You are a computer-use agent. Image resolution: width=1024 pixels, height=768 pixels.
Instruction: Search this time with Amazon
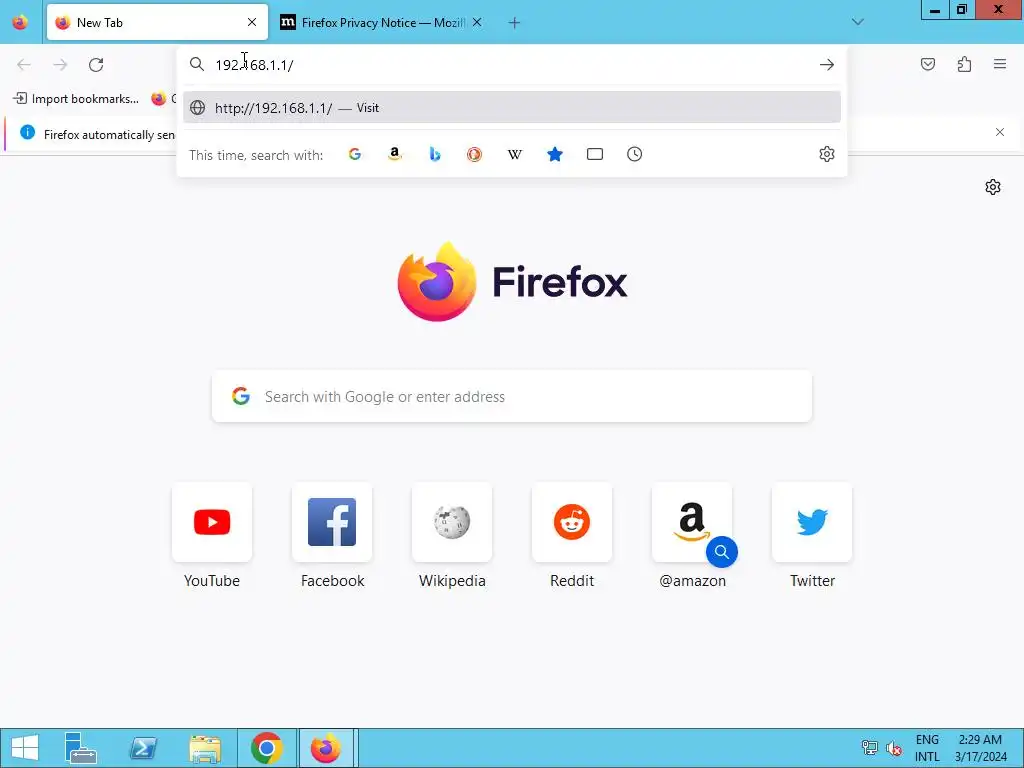point(394,154)
